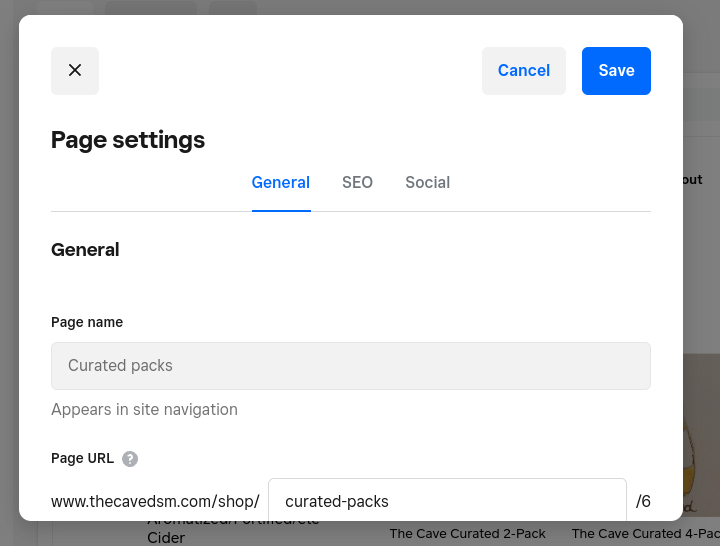Click the 'Appears in site navigation' hint text
The height and width of the screenshot is (546, 720).
pos(144,409)
